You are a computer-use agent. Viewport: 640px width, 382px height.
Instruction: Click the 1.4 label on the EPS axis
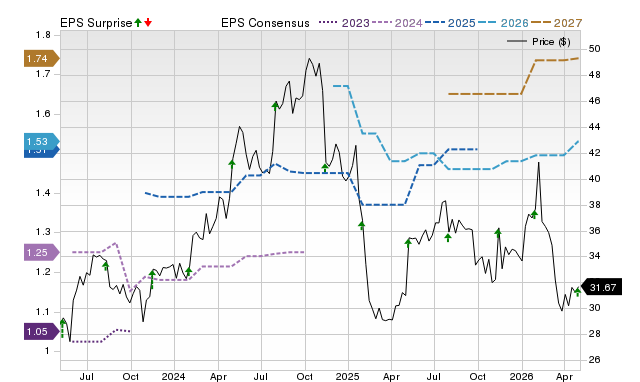coord(43,193)
